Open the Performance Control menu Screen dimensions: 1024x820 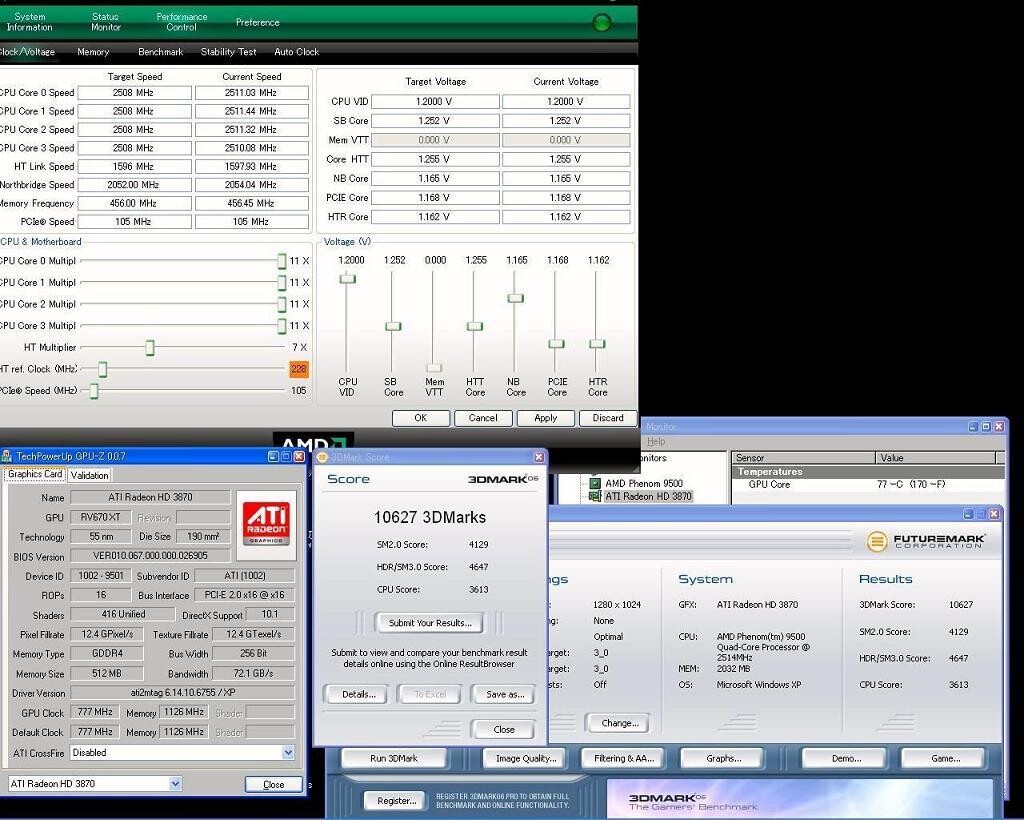click(182, 22)
